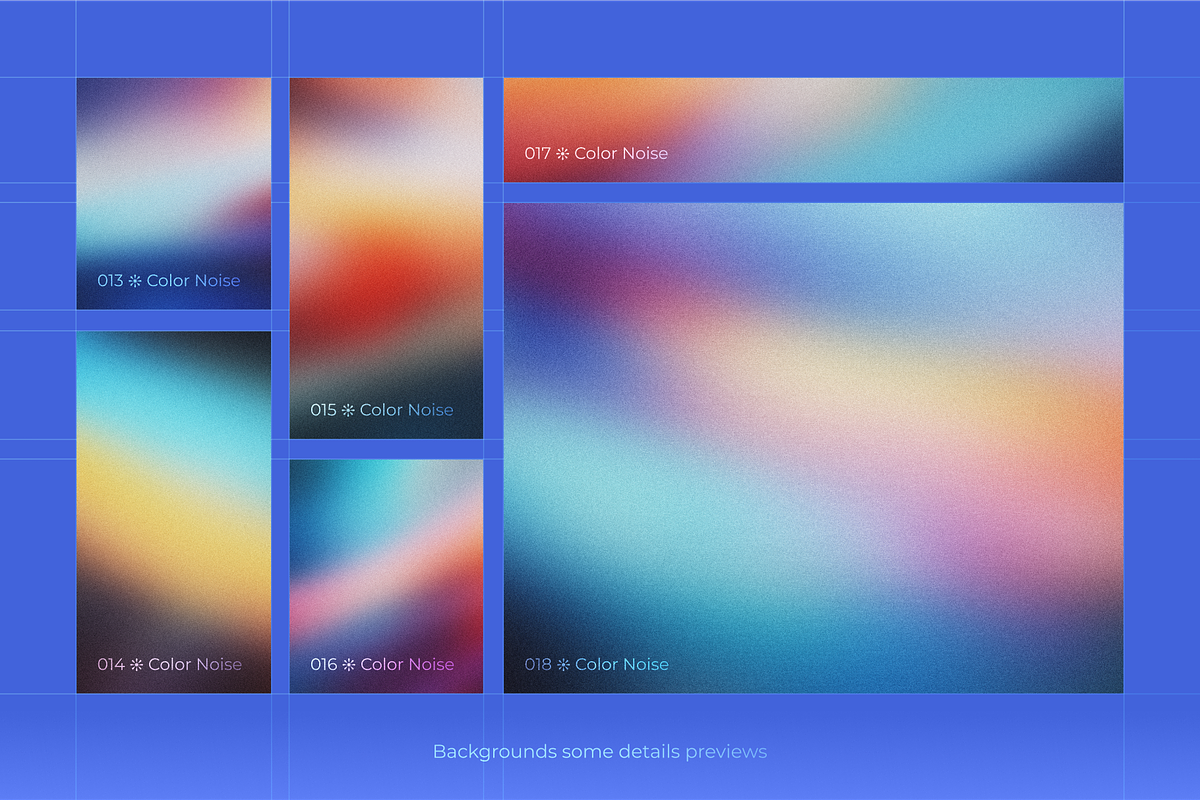Open the 013 Color Noise background preview
The width and height of the screenshot is (1200, 800).
[x=174, y=194]
